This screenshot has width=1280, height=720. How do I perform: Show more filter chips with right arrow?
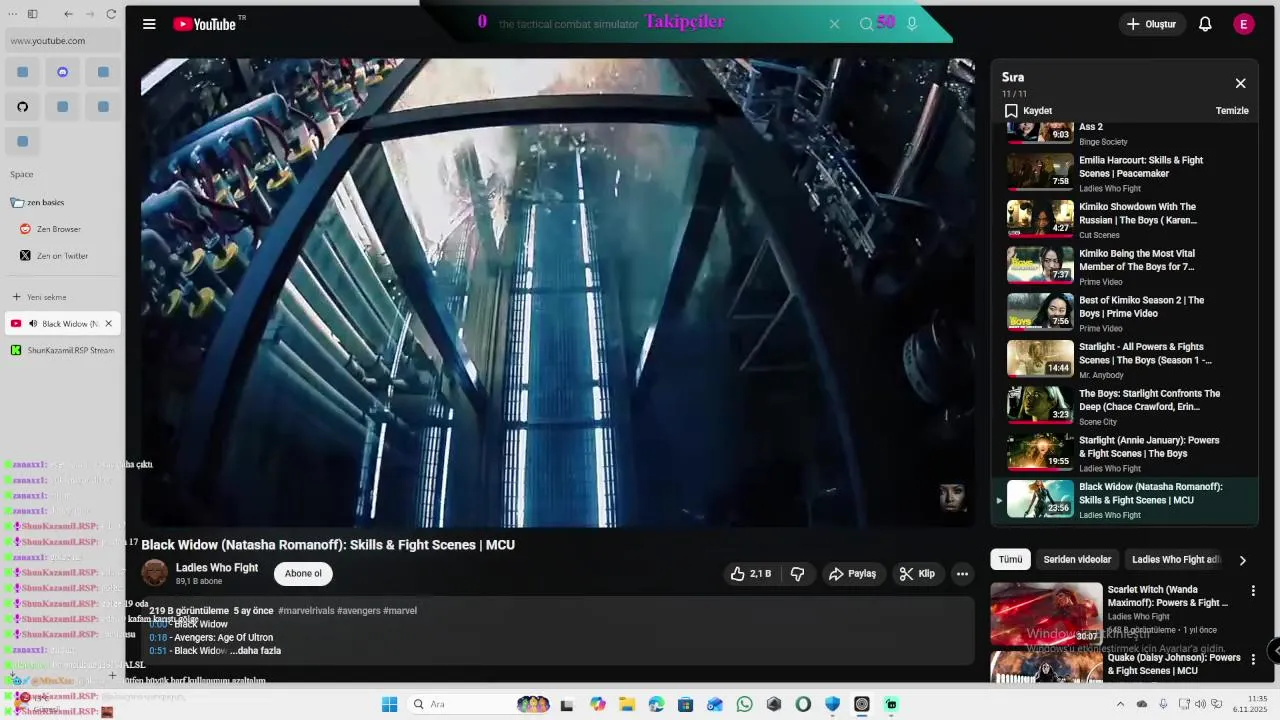[1242, 560]
